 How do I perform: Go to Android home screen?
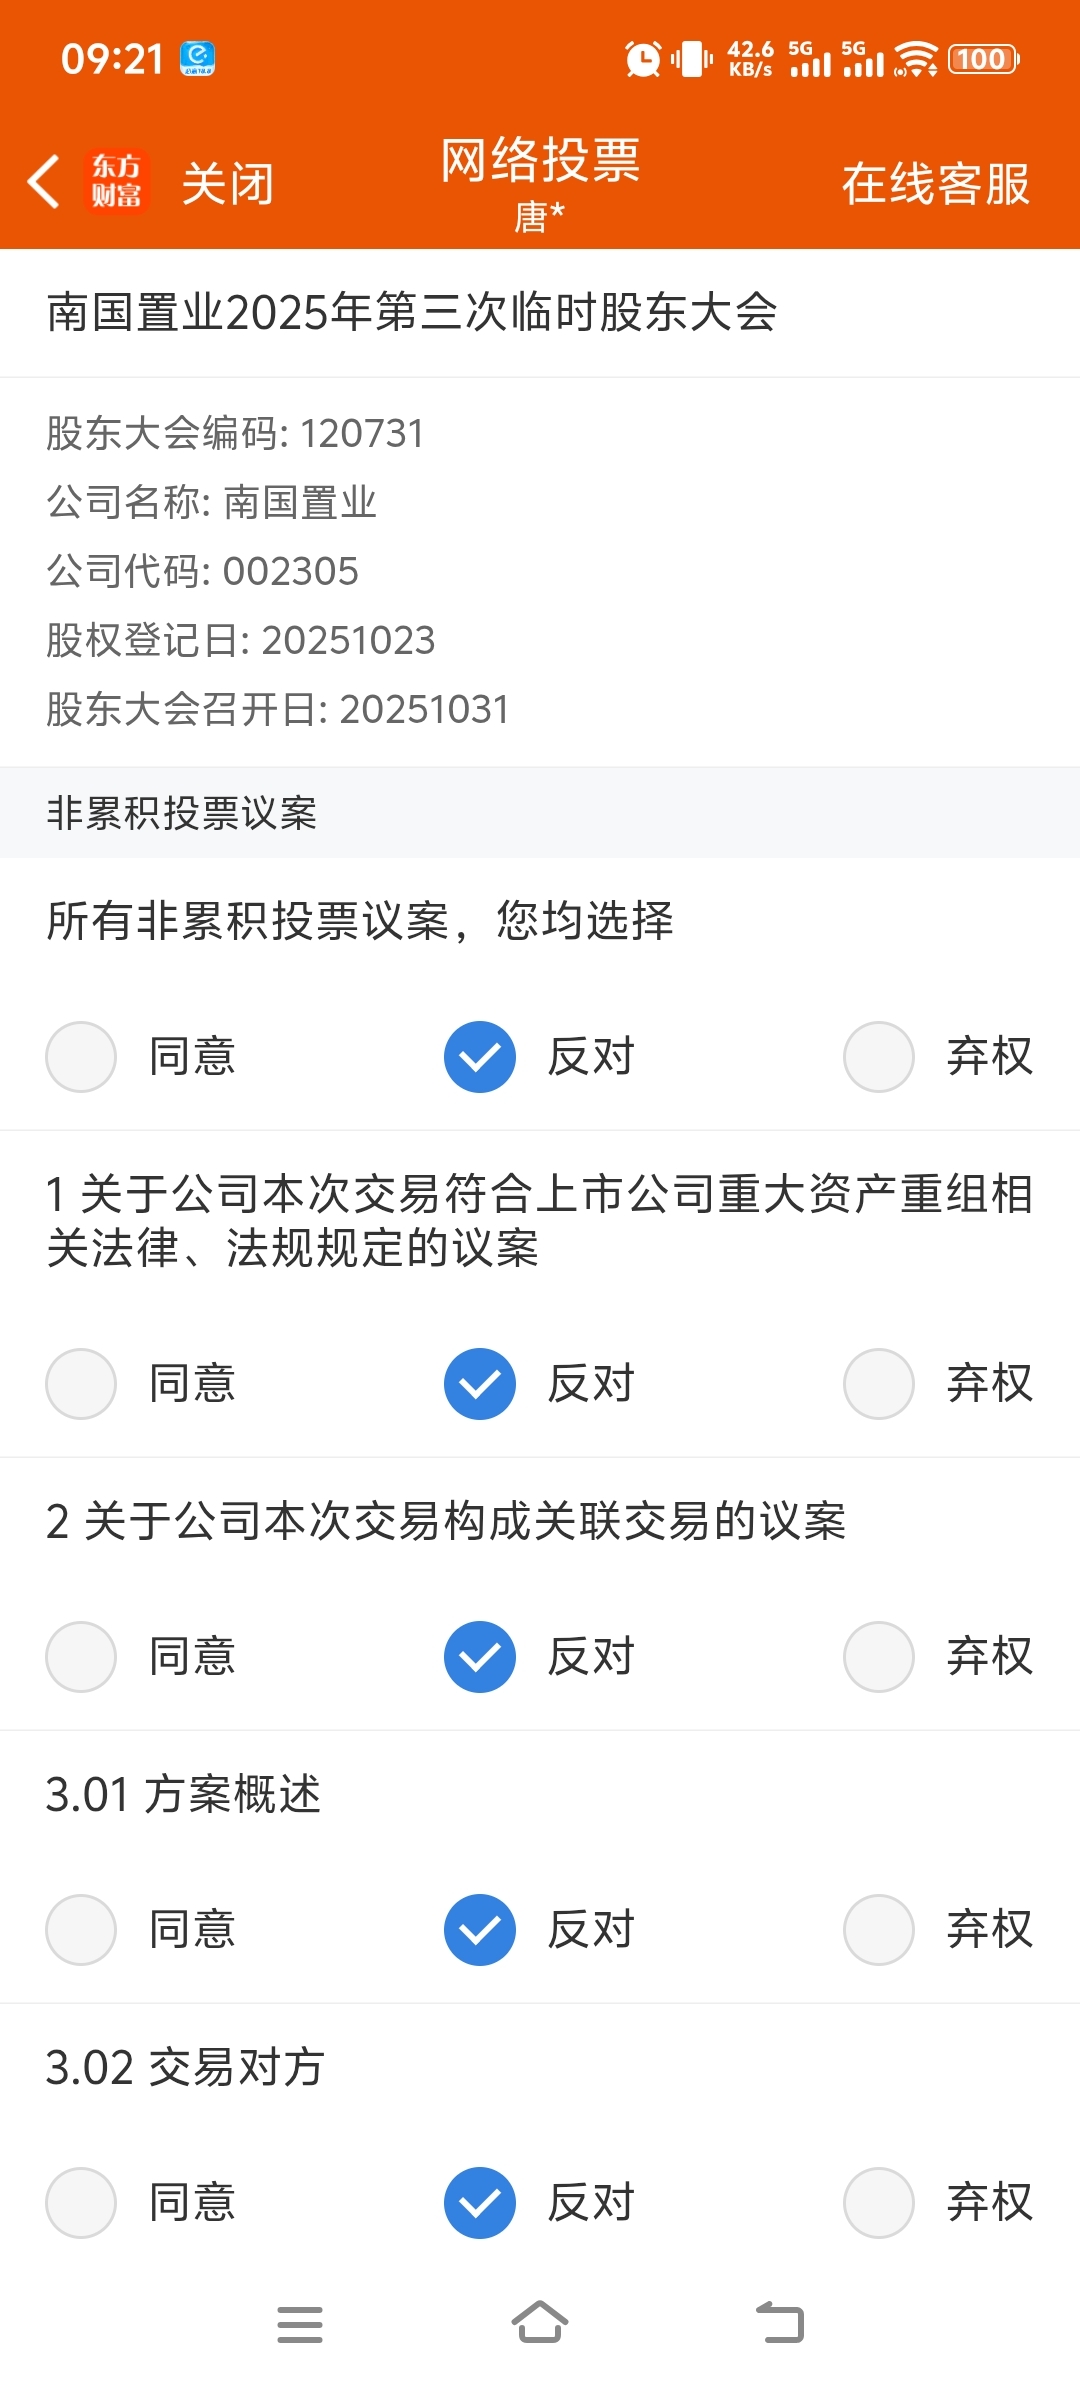point(540,2322)
